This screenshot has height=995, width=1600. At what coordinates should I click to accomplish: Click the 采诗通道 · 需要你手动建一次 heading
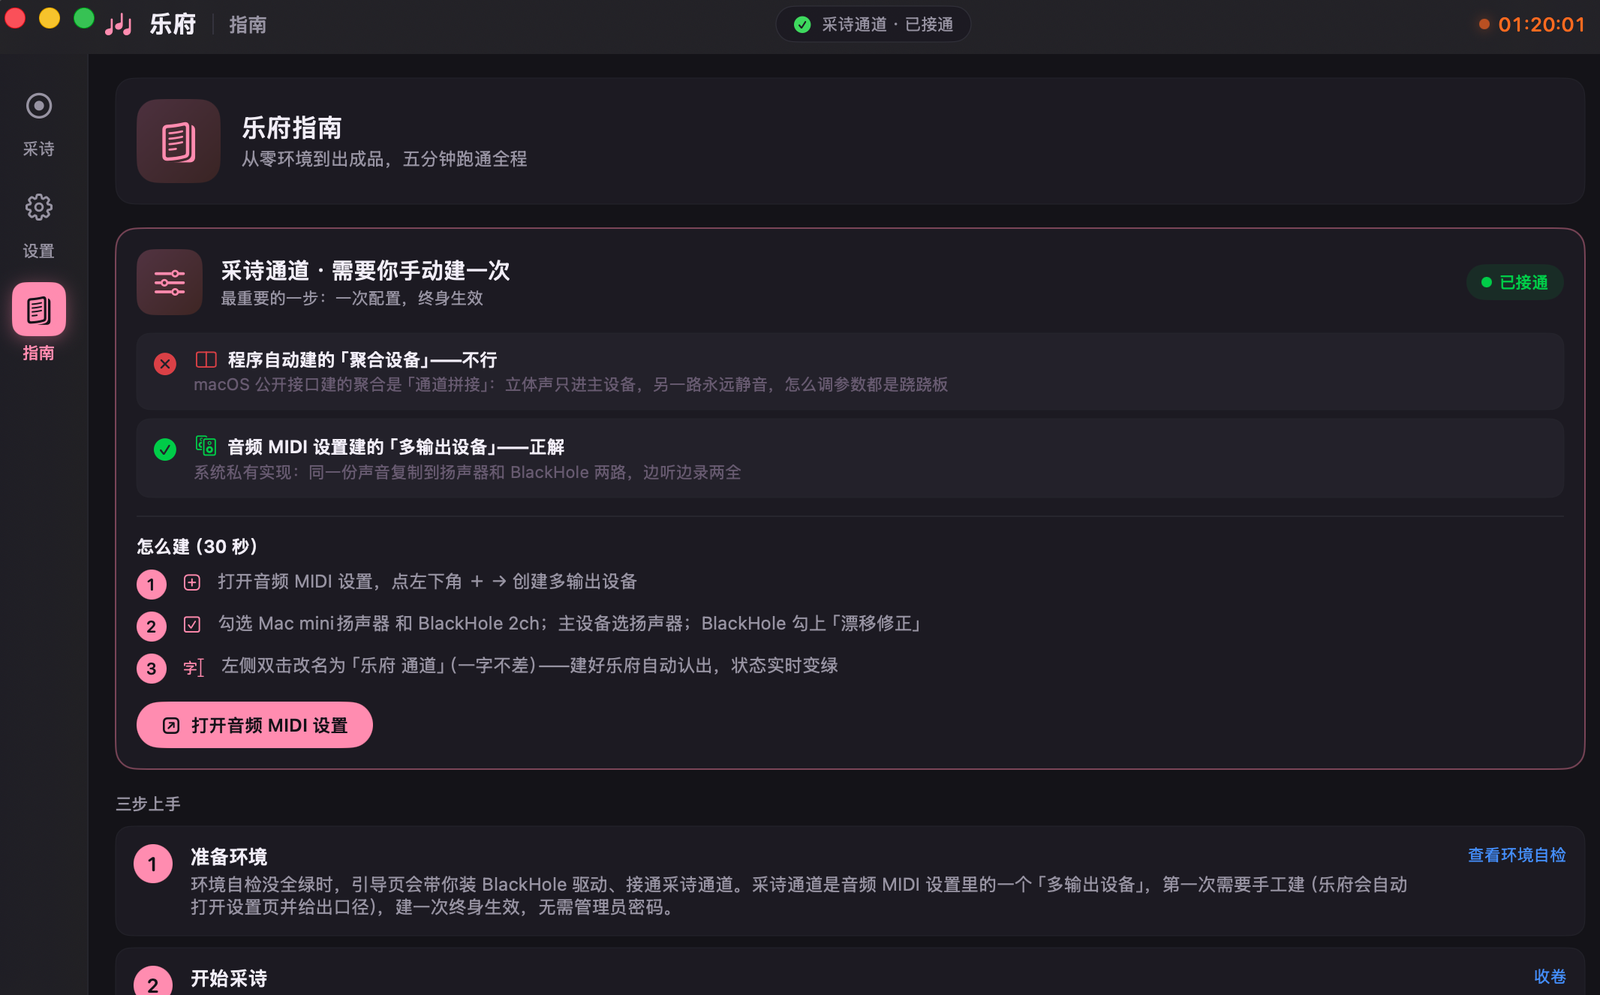[365, 271]
